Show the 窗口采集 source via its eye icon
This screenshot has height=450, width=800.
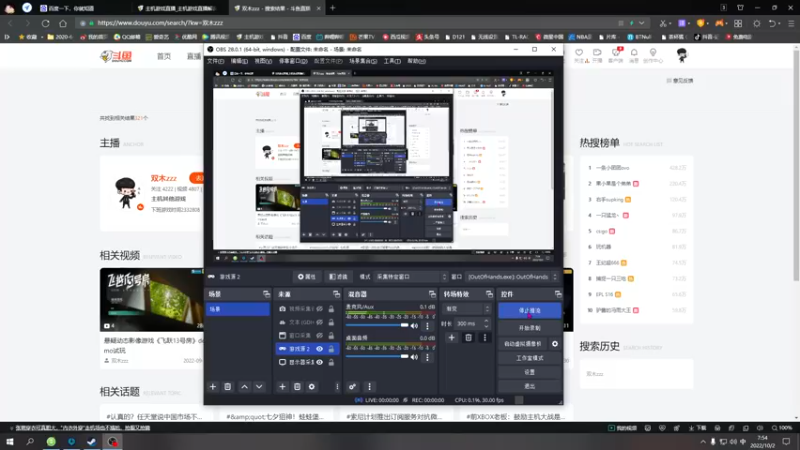click(x=319, y=335)
